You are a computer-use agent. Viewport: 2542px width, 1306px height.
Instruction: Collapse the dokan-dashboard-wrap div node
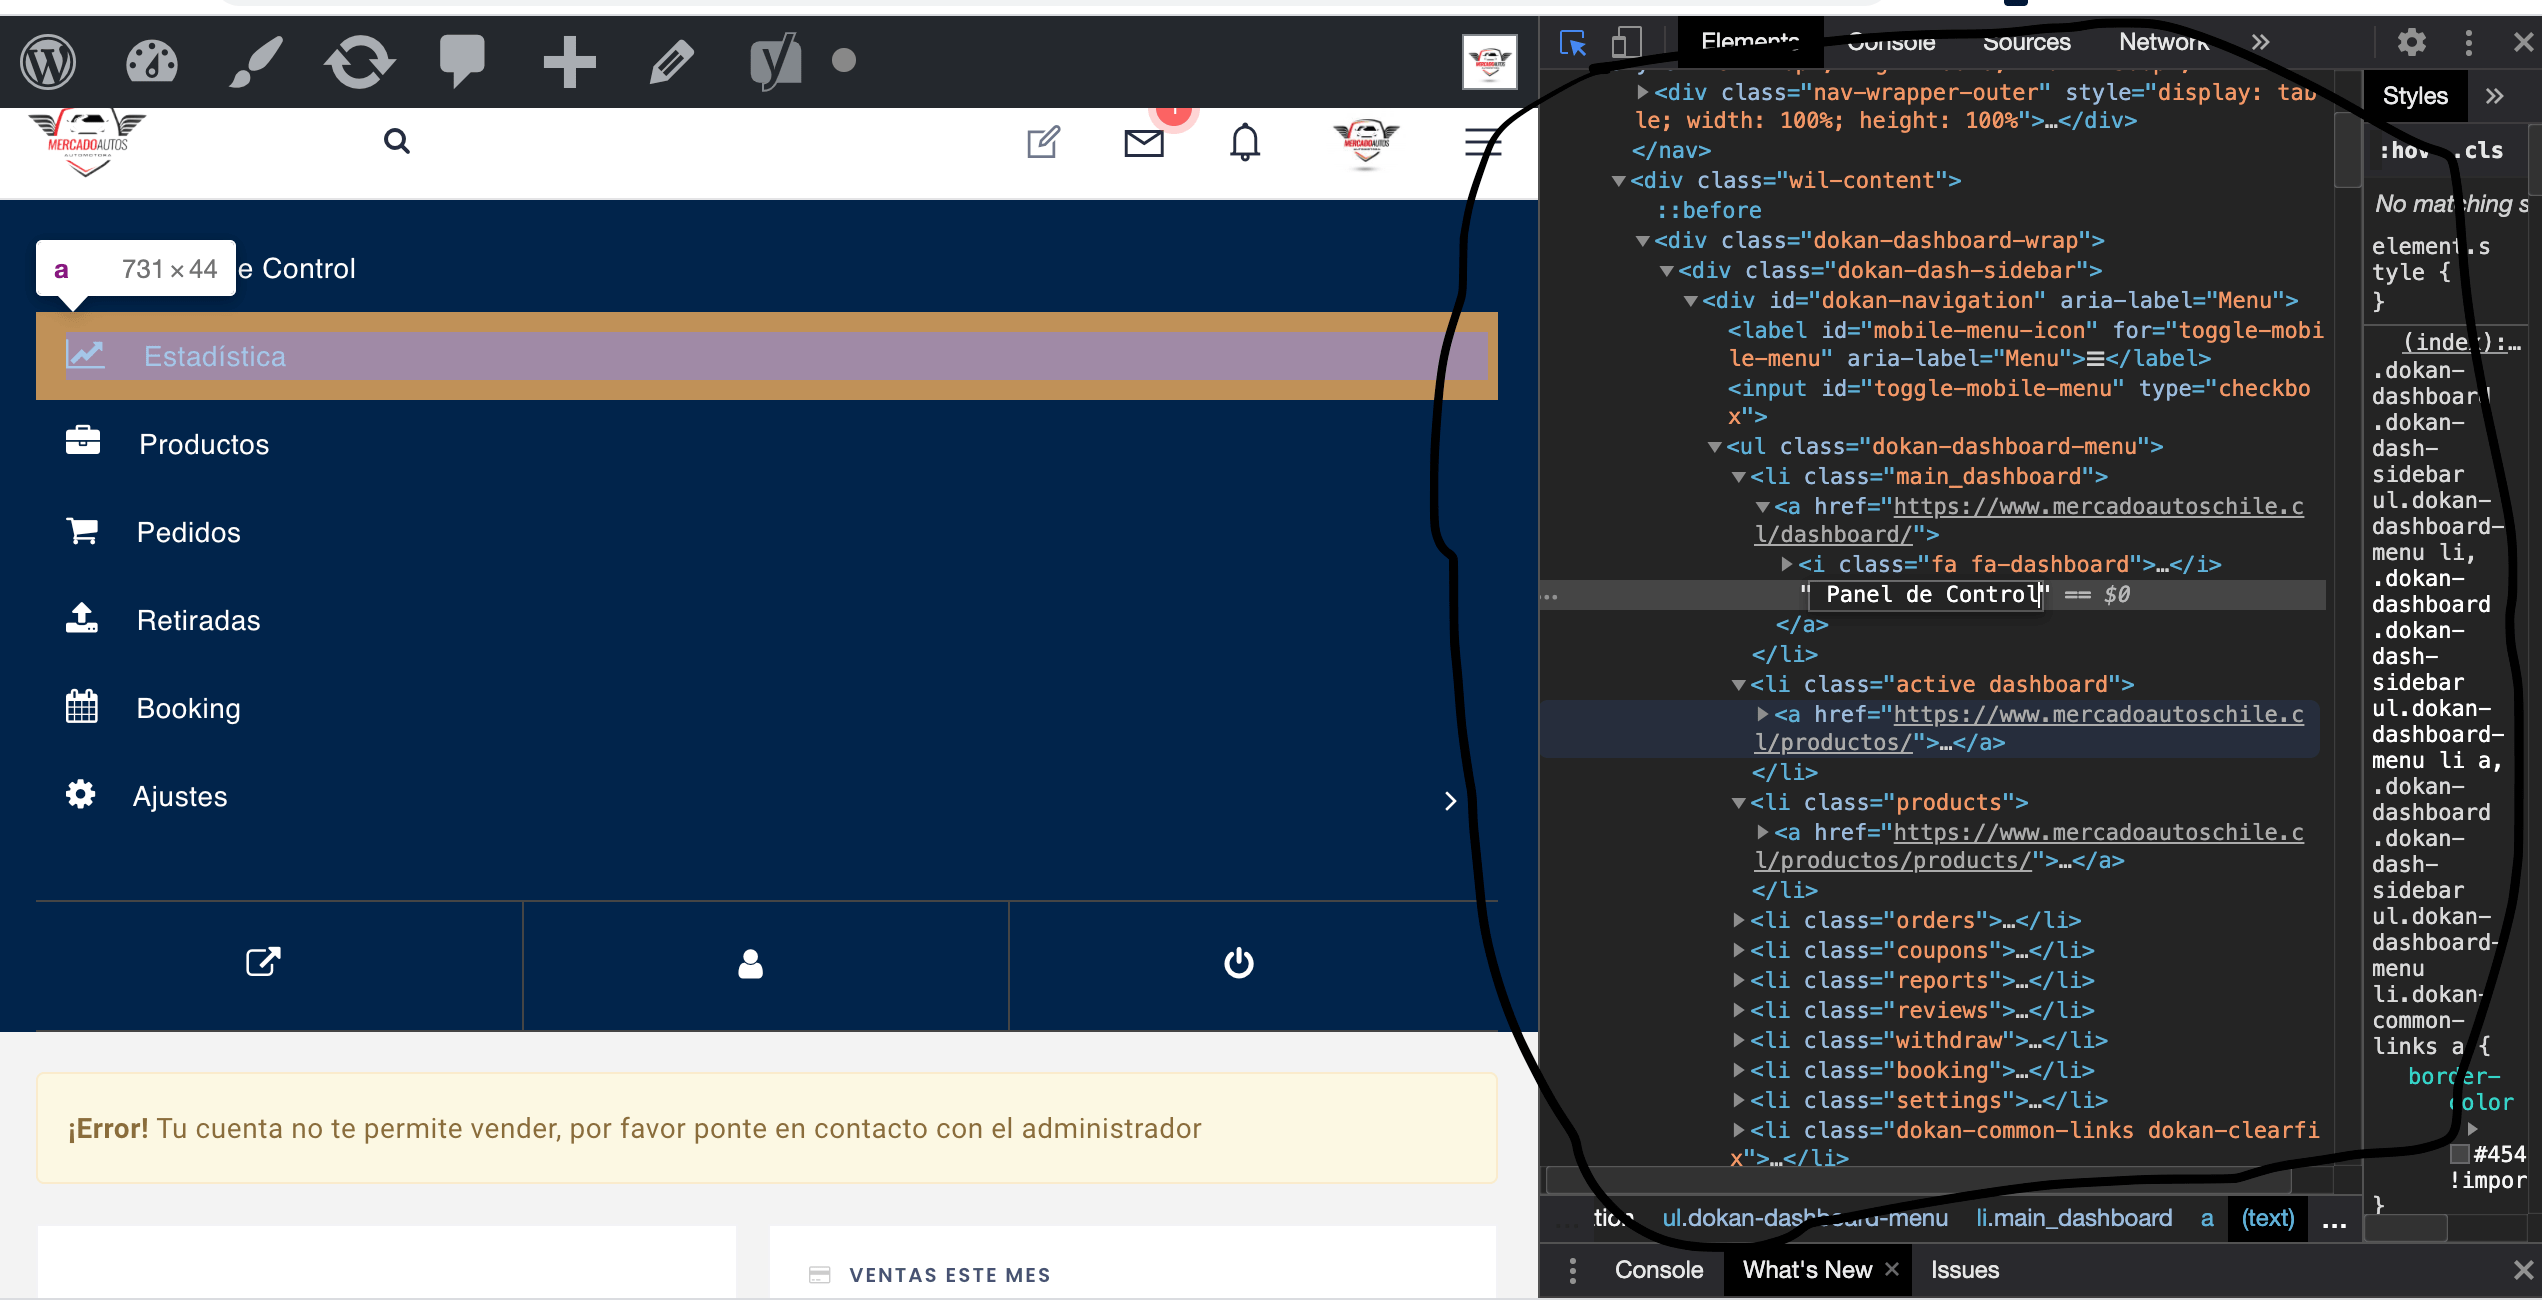(1642, 241)
